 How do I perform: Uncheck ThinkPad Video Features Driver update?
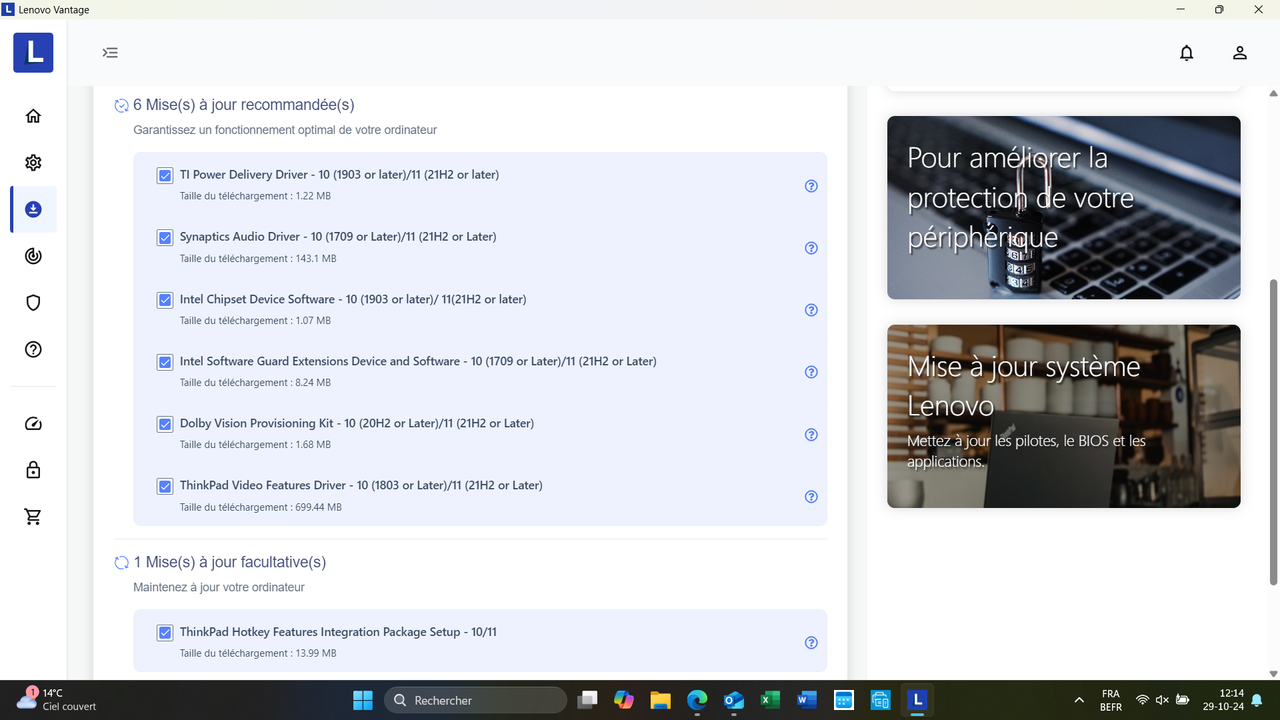(x=165, y=487)
